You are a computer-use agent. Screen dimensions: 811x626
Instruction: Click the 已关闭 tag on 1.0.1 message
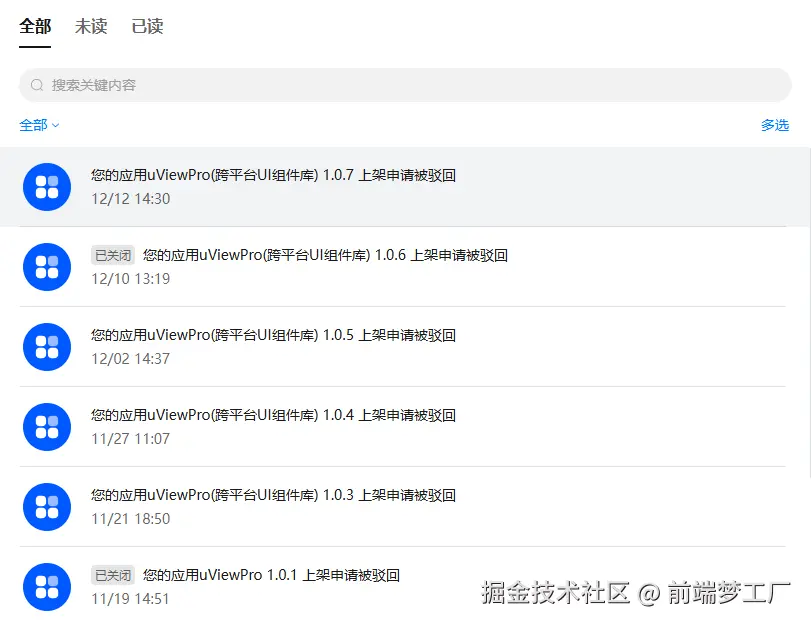[x=113, y=575]
